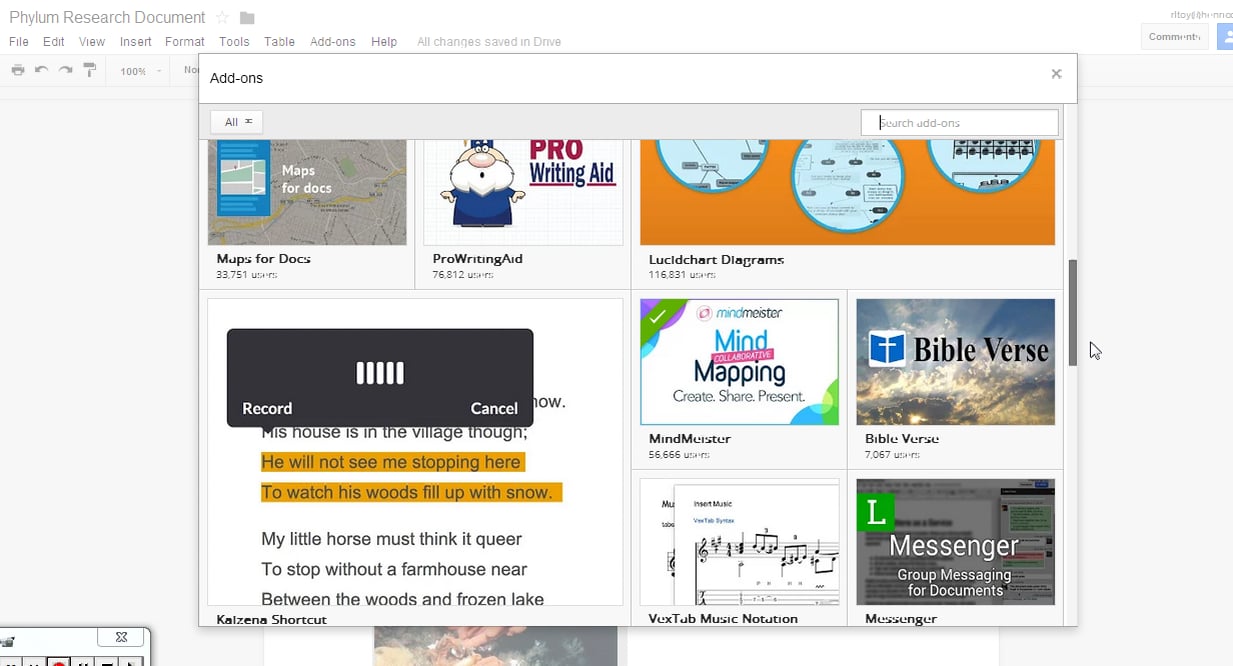The width and height of the screenshot is (1233, 666).
Task: Open the Tools menu
Action: [234, 42]
